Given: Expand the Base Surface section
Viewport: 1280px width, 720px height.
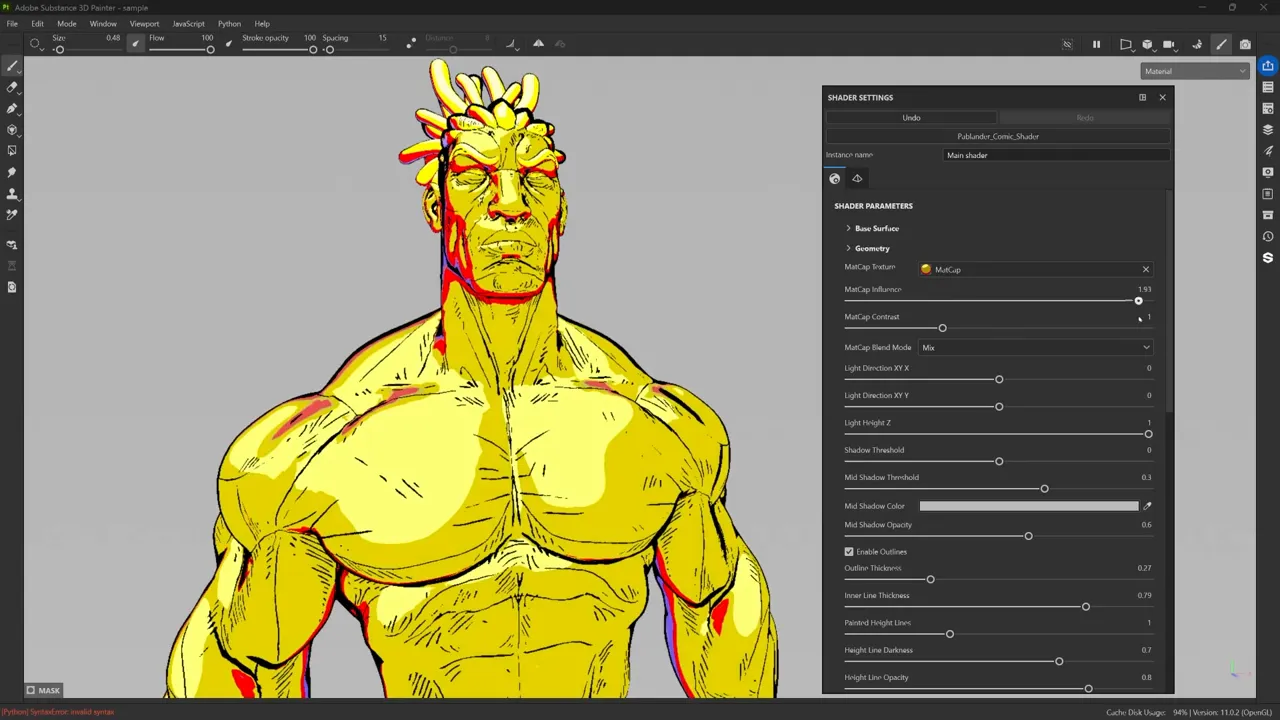Looking at the screenshot, I should pyautogui.click(x=876, y=228).
